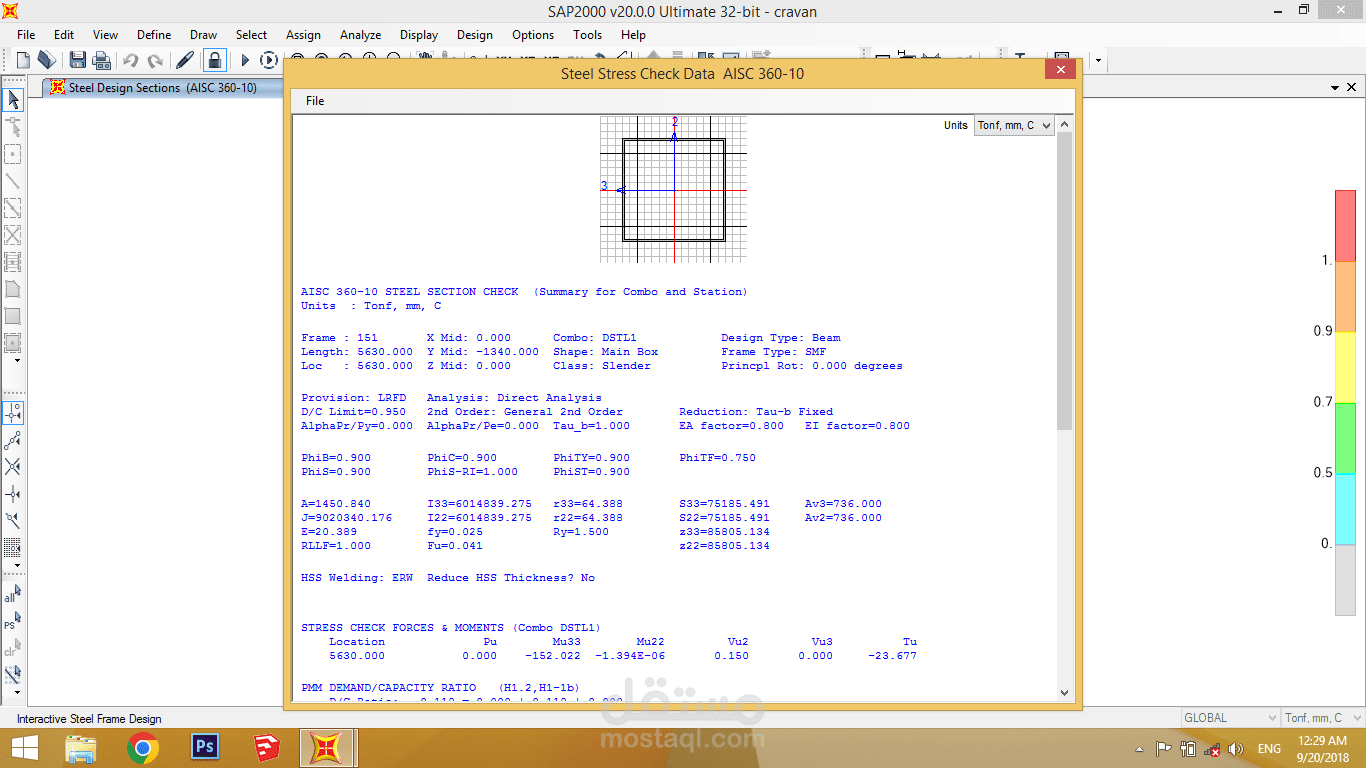Select the Quick Draw Secondary Beams tool
The width and height of the screenshot is (1366, 768).
click(13, 262)
